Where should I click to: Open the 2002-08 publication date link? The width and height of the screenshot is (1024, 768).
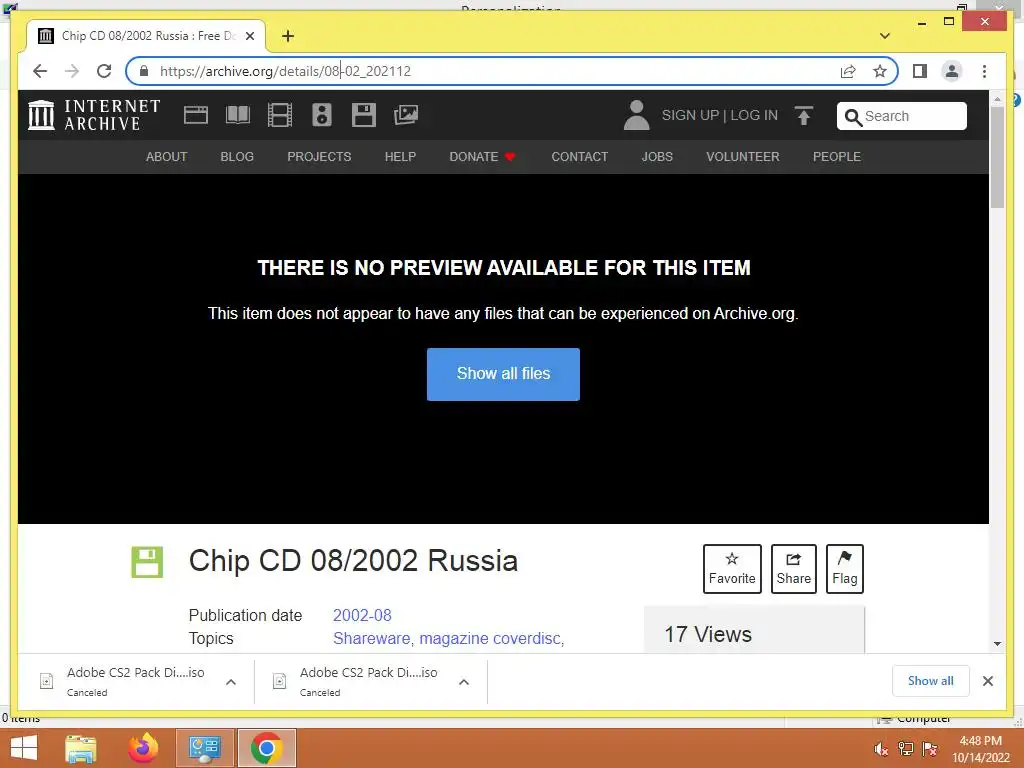(362, 615)
